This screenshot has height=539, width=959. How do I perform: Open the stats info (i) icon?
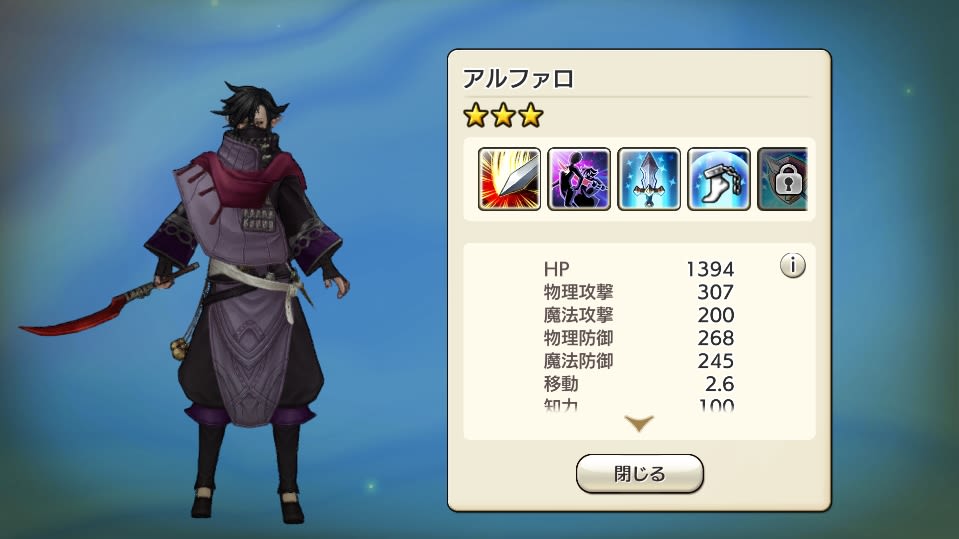tap(793, 266)
